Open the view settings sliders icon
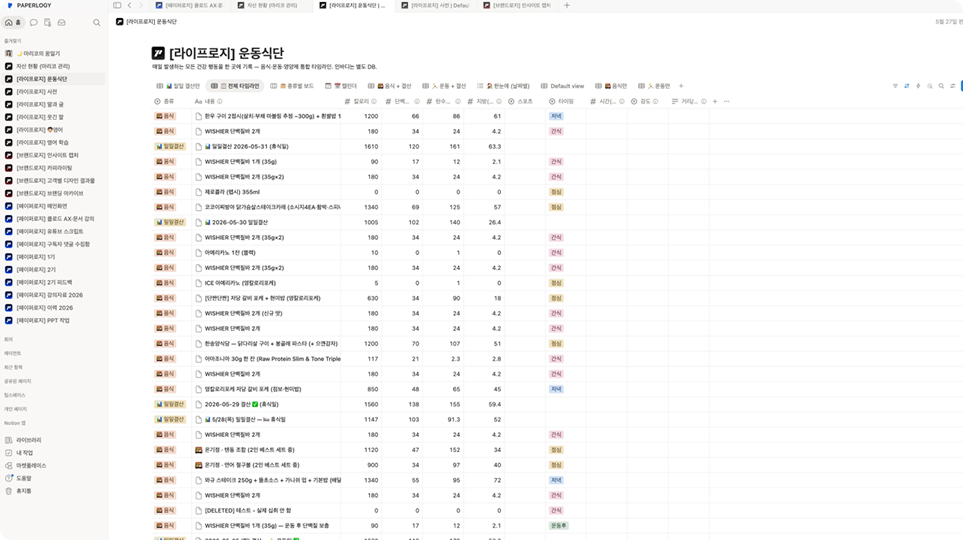Image resolution: width=963 pixels, height=540 pixels. [x=953, y=86]
